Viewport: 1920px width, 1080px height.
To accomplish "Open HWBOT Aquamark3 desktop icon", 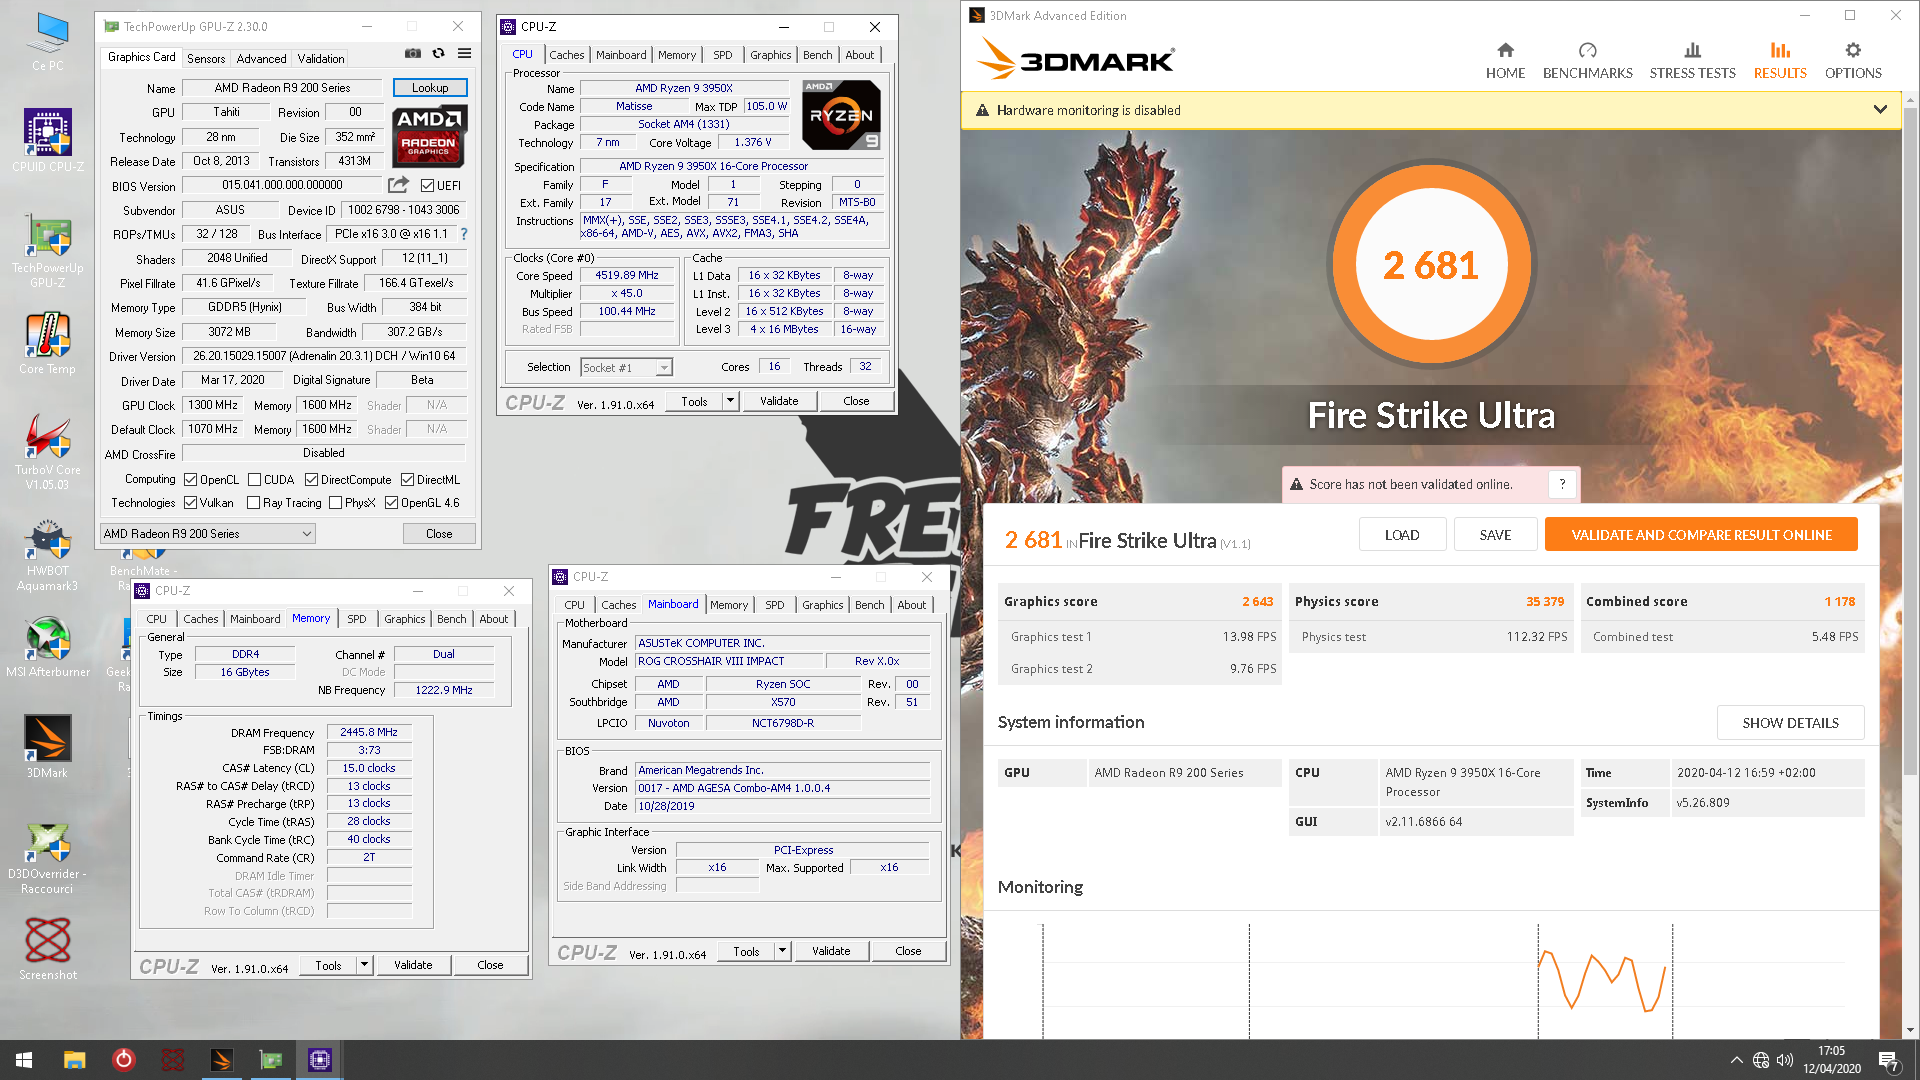I will click(x=48, y=555).
